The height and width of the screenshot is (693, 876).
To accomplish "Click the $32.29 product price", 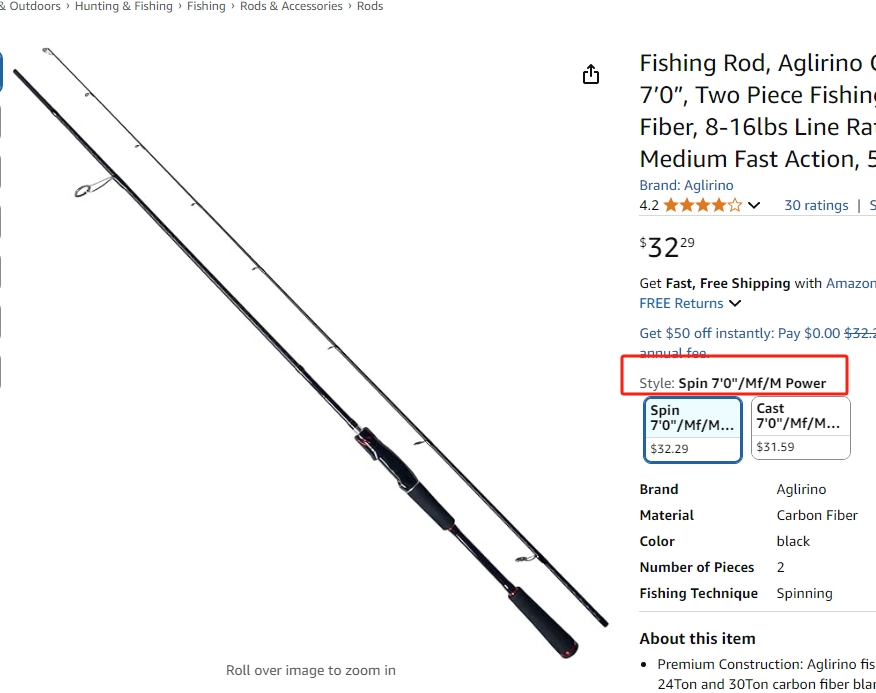I will (x=667, y=246).
